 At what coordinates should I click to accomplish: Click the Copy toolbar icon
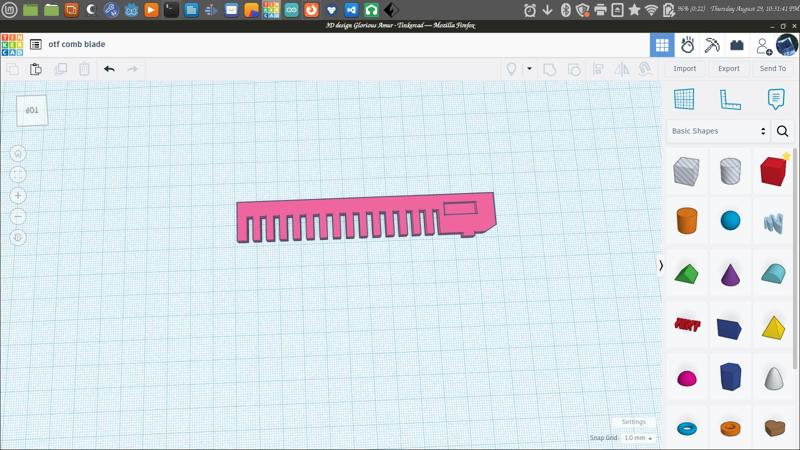(13, 69)
